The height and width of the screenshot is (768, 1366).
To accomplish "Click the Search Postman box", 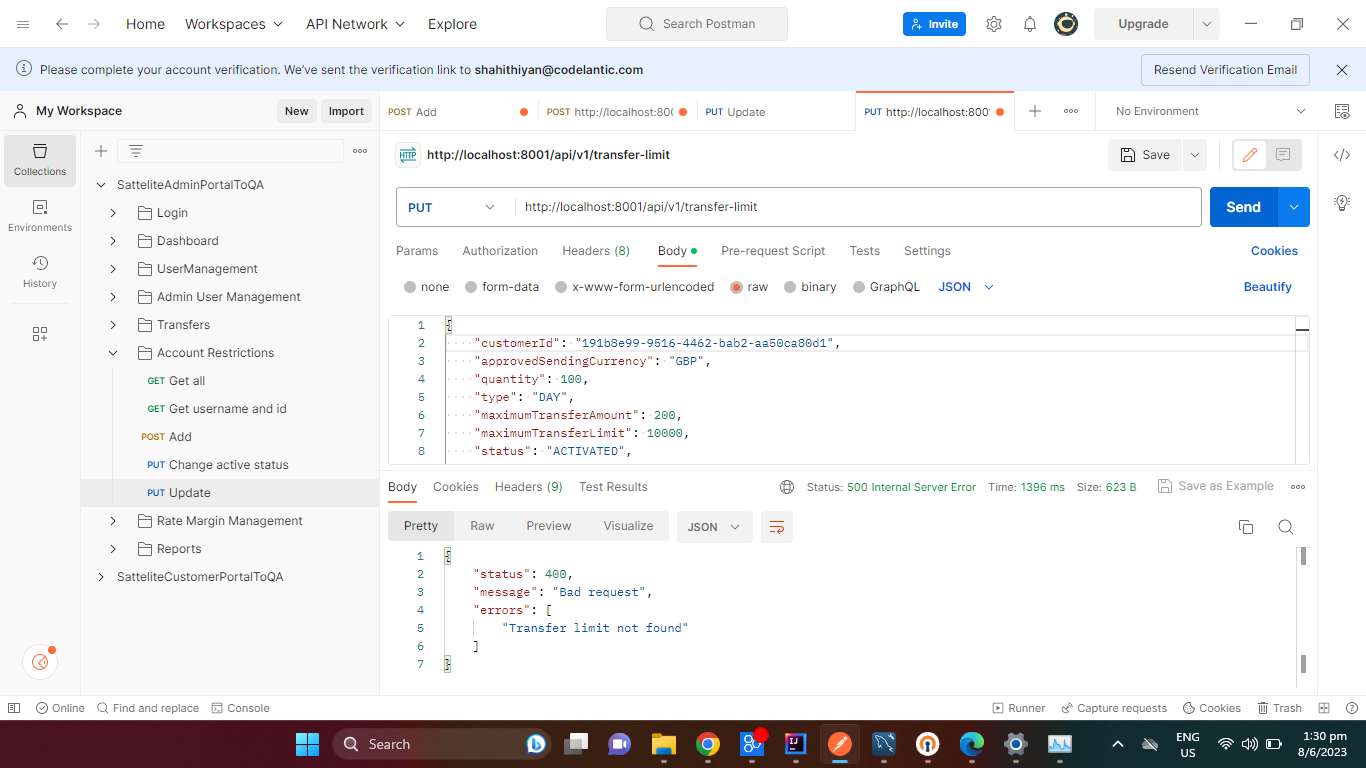I will [697, 24].
